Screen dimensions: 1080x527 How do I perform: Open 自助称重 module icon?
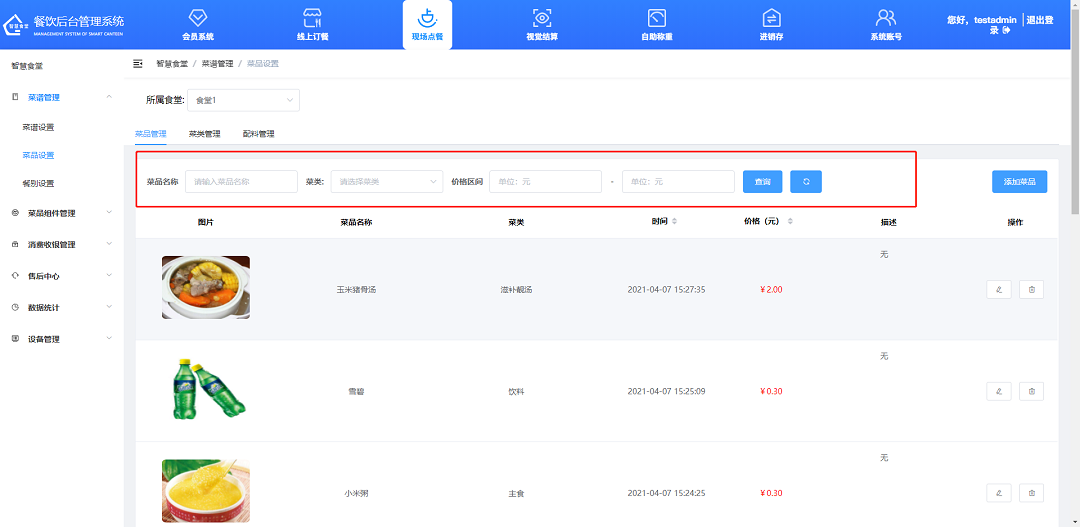(656, 18)
